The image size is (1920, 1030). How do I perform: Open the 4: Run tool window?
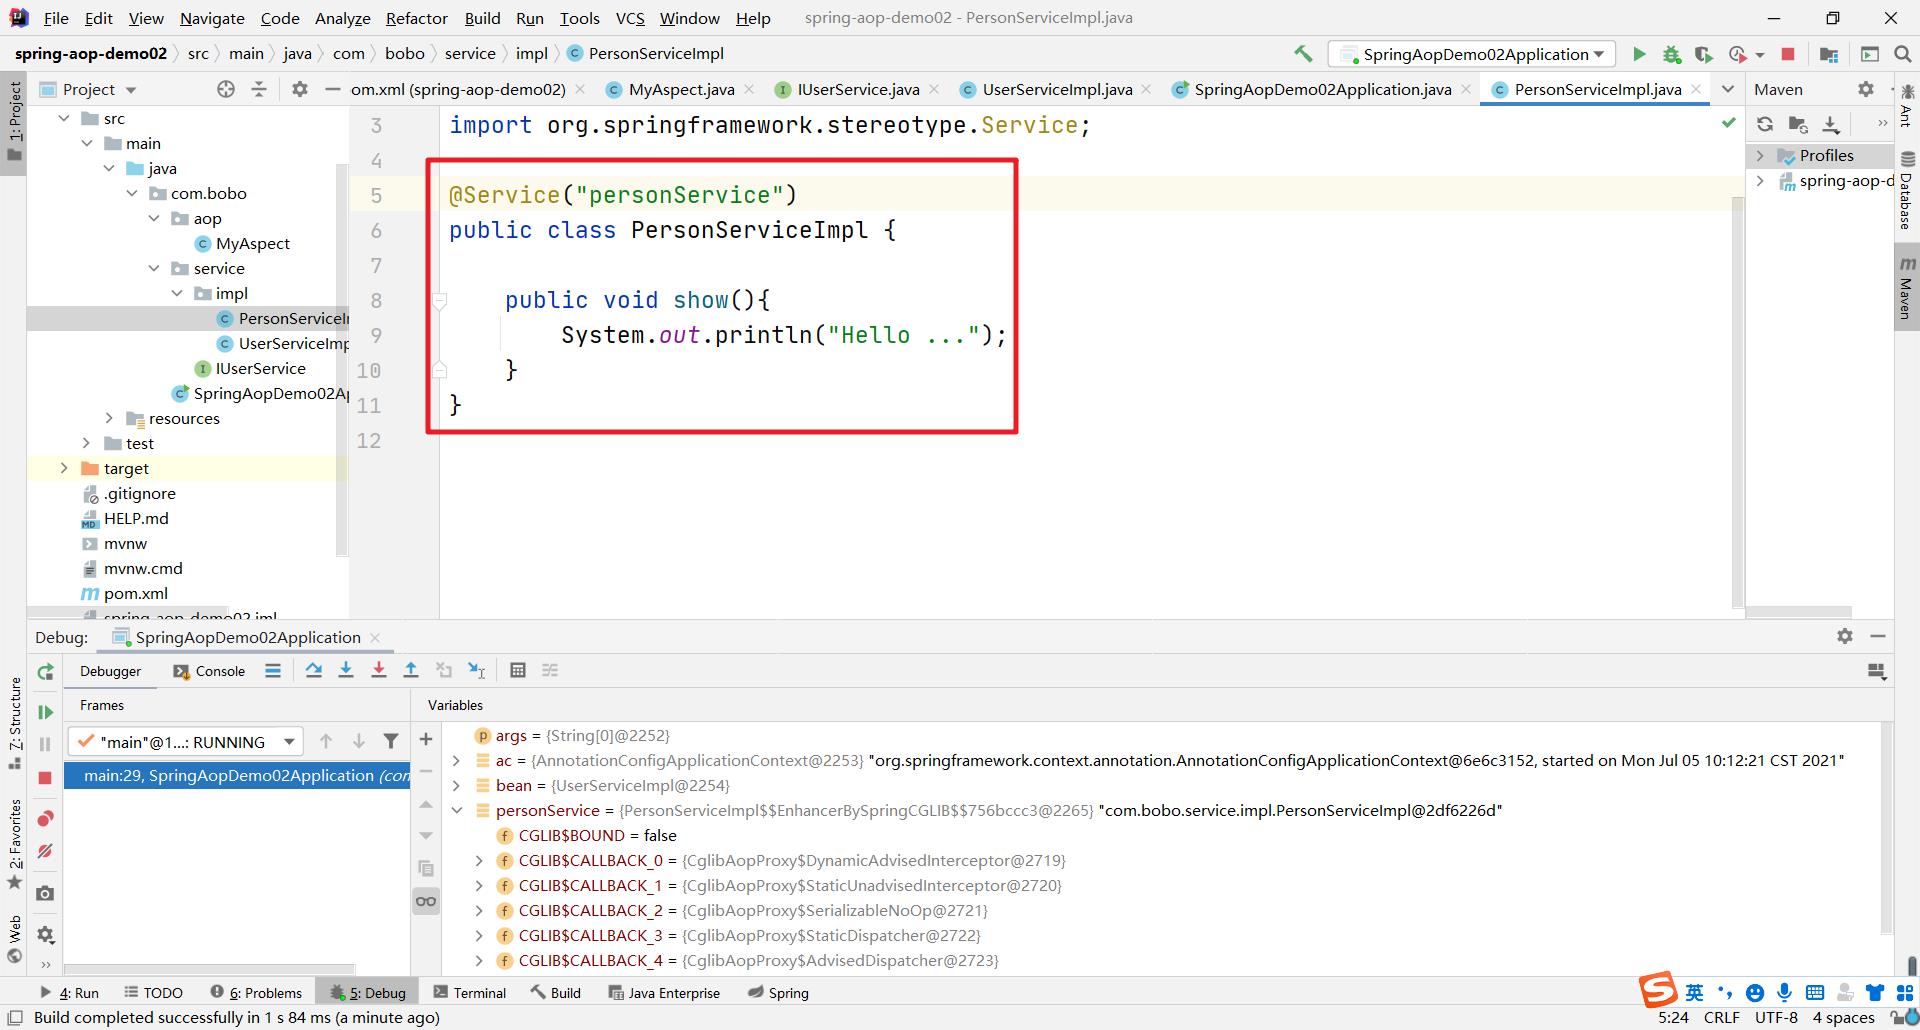click(69, 992)
